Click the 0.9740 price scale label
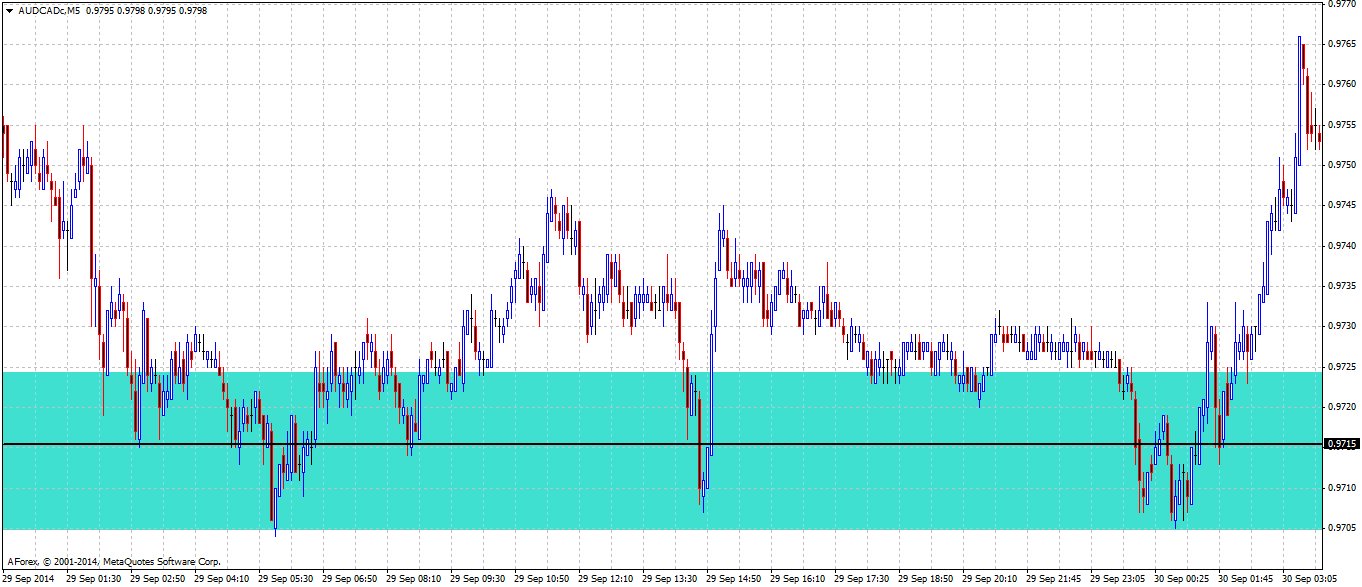This screenshot has width=1362, height=587. (1341, 245)
